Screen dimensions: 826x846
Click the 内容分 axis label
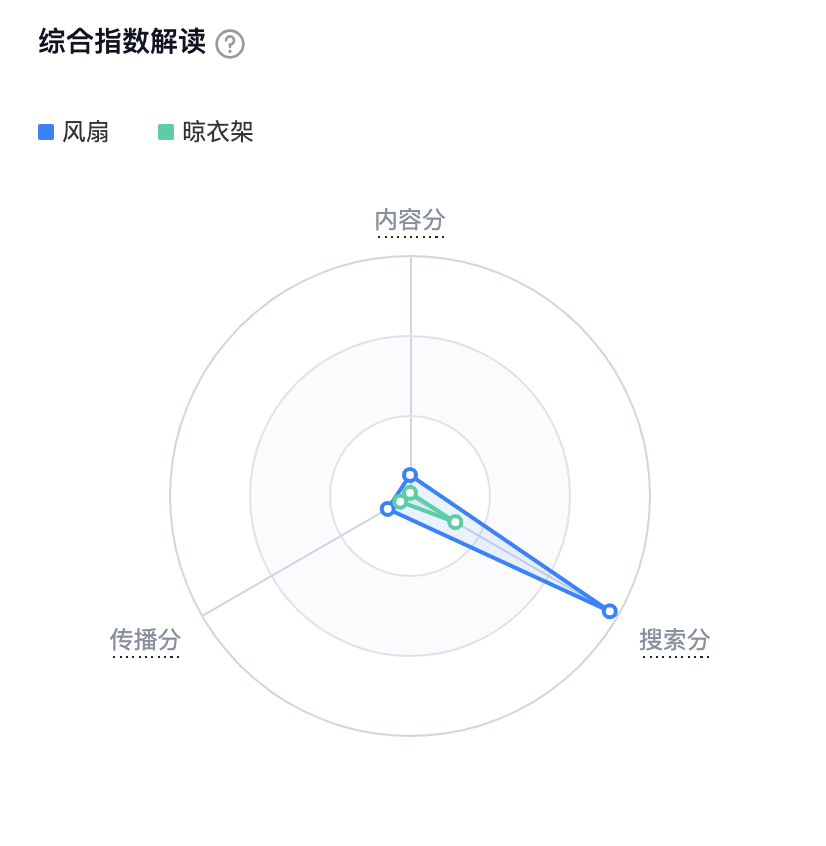(x=410, y=219)
